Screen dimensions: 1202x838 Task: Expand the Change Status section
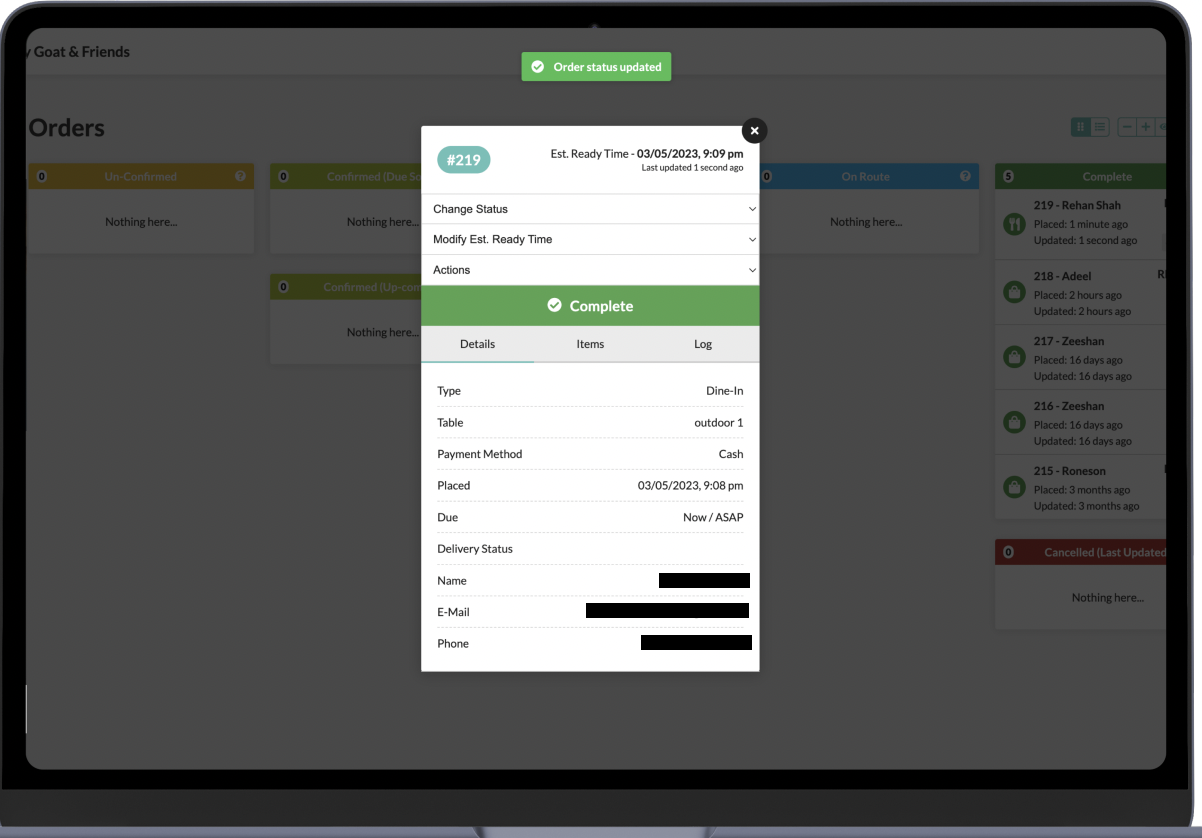coord(590,209)
